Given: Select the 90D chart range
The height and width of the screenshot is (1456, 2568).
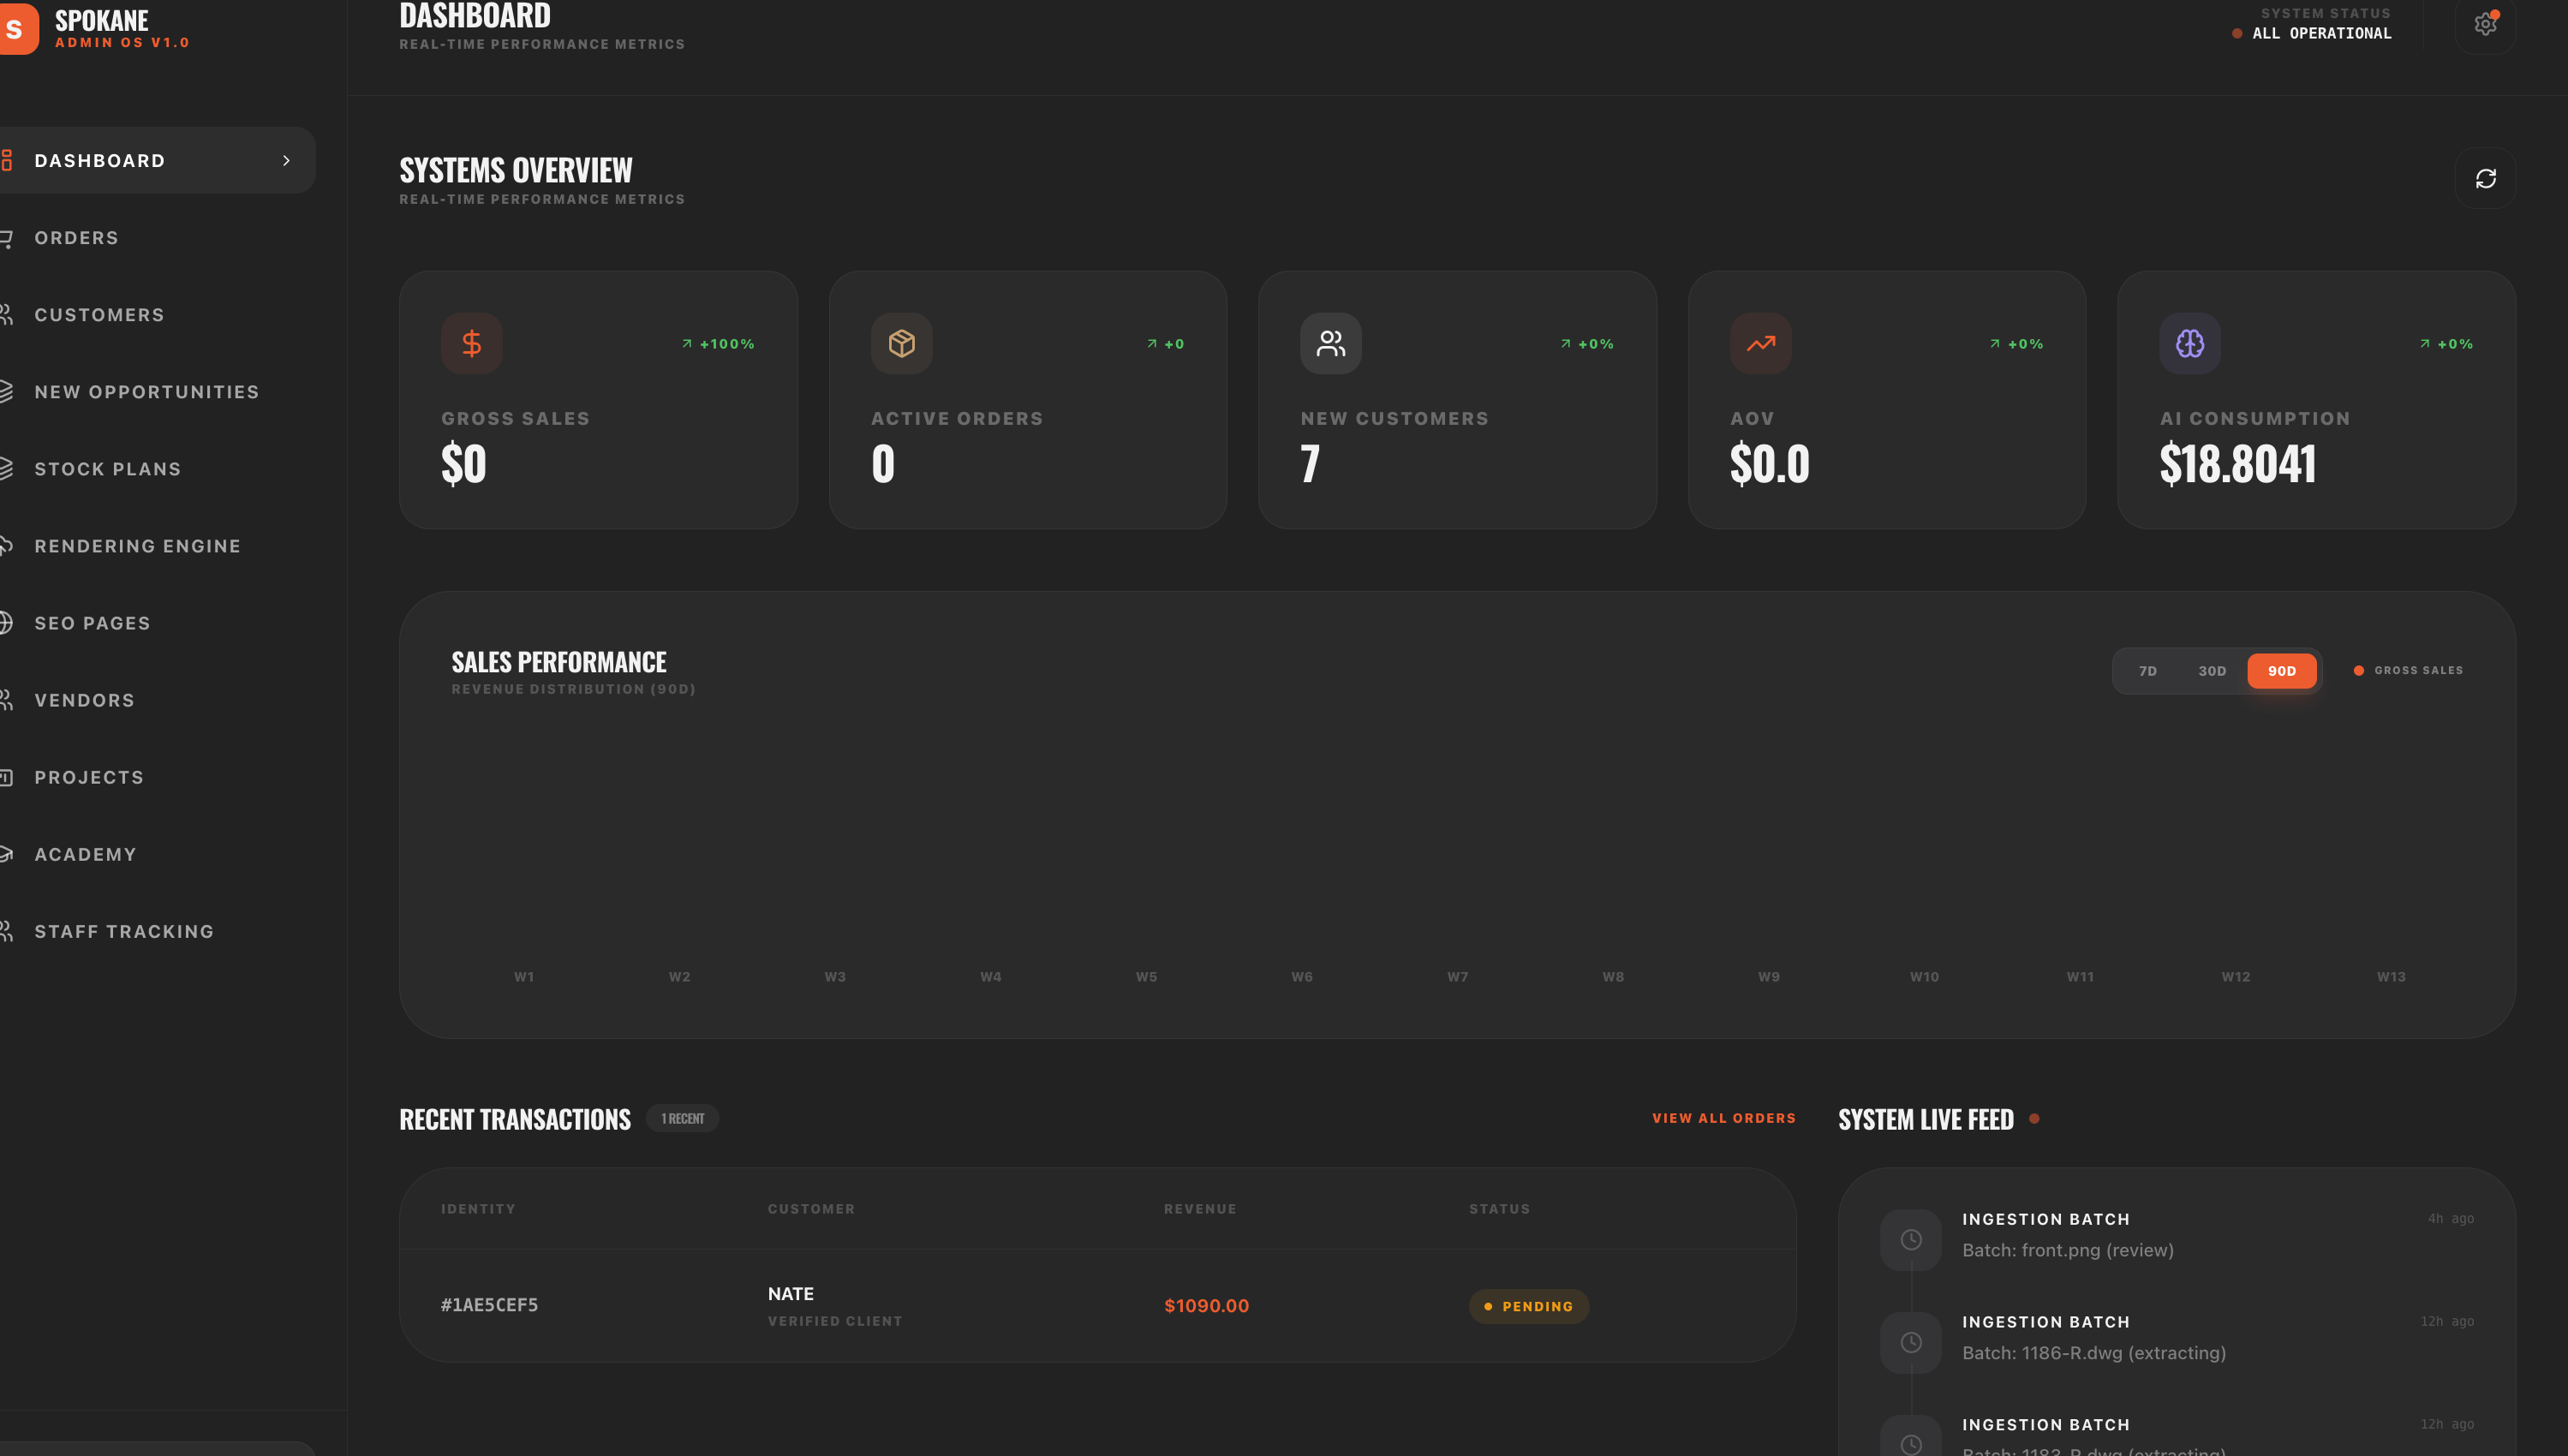Looking at the screenshot, I should point(2281,671).
